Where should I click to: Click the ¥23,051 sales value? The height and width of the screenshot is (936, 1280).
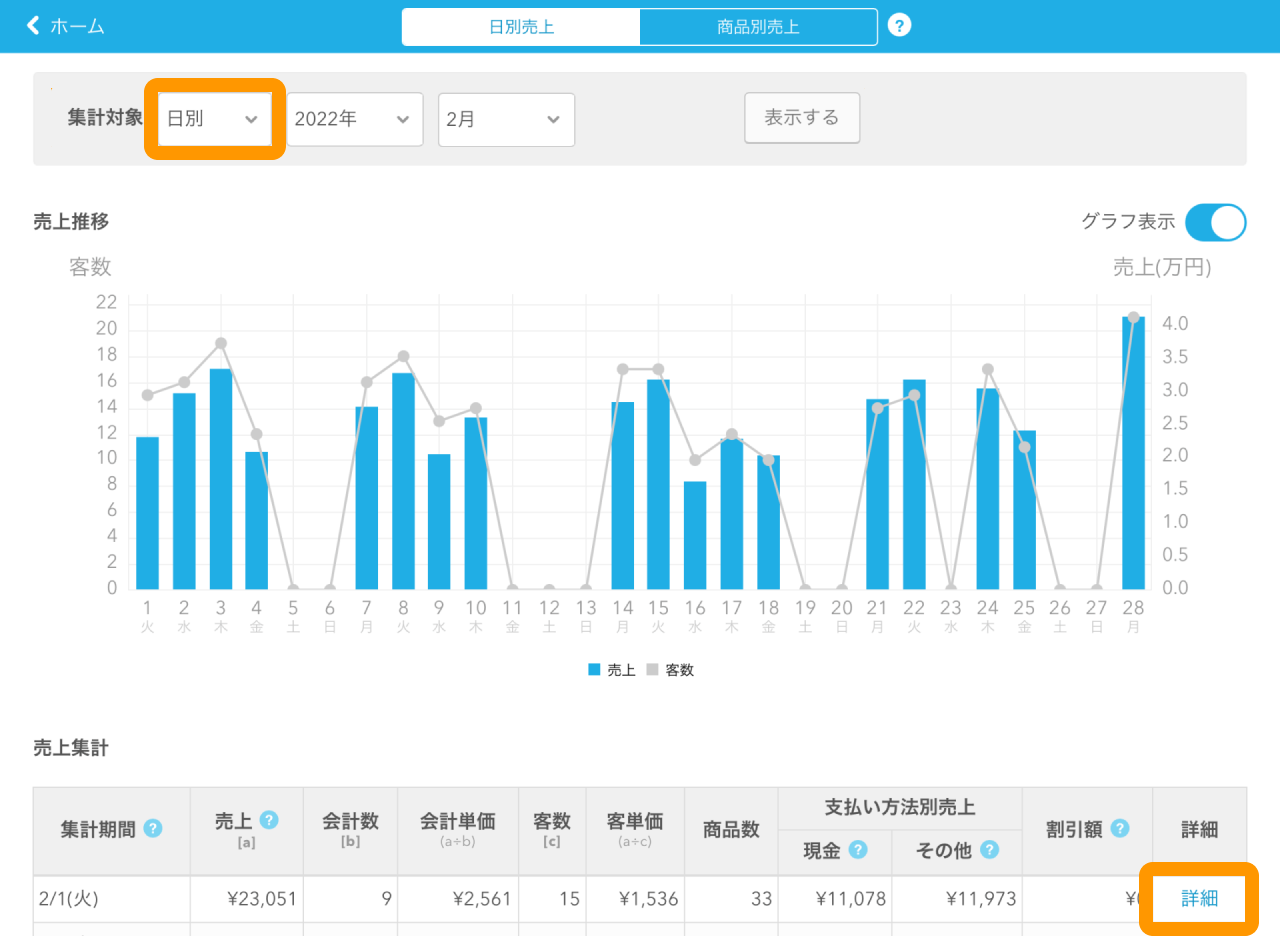263,899
